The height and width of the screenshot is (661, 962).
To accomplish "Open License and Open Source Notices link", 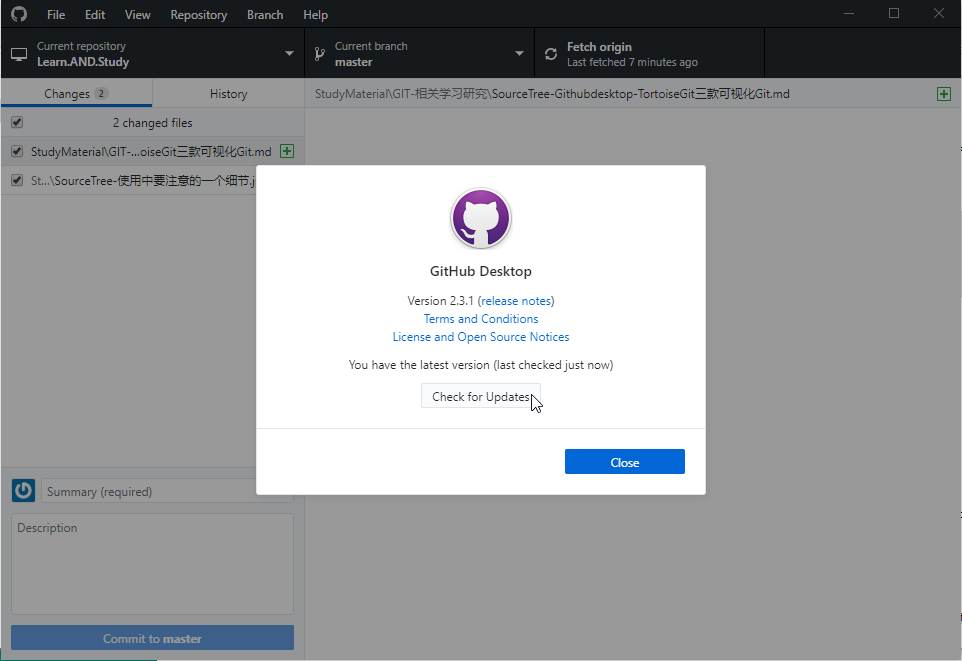I will (x=480, y=336).
